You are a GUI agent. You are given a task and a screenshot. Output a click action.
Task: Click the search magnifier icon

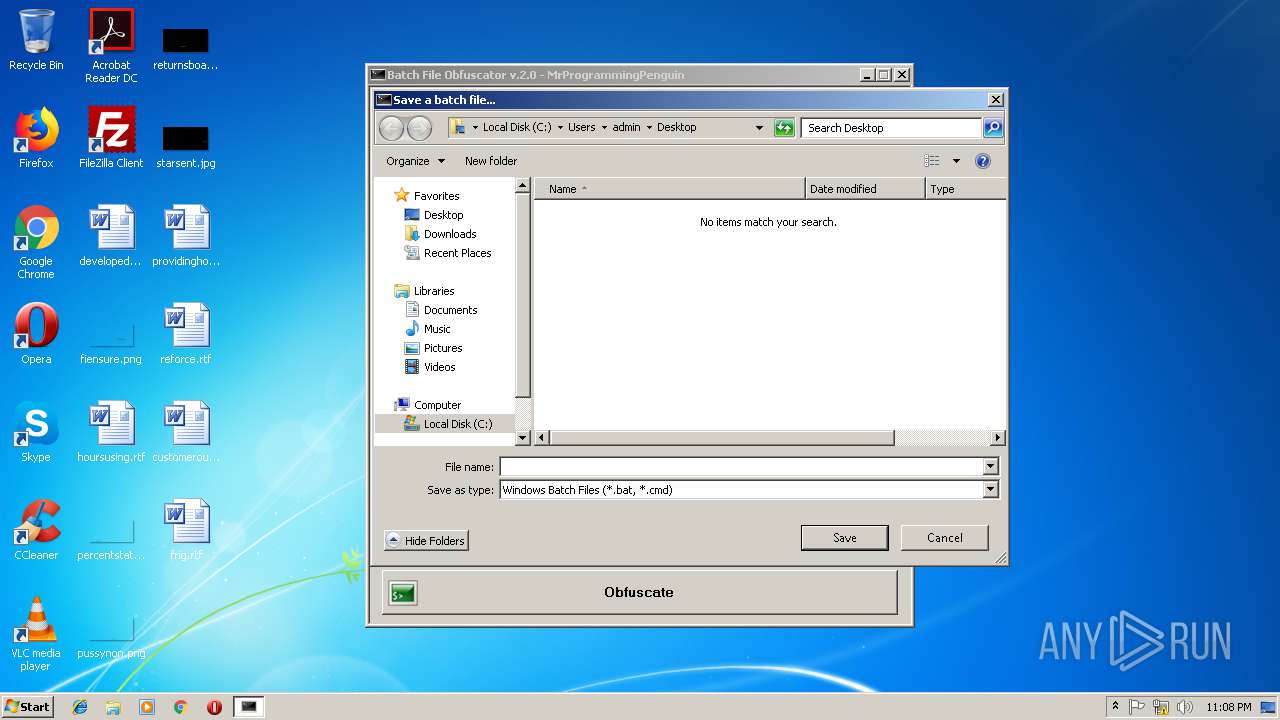pyautogui.click(x=992, y=128)
